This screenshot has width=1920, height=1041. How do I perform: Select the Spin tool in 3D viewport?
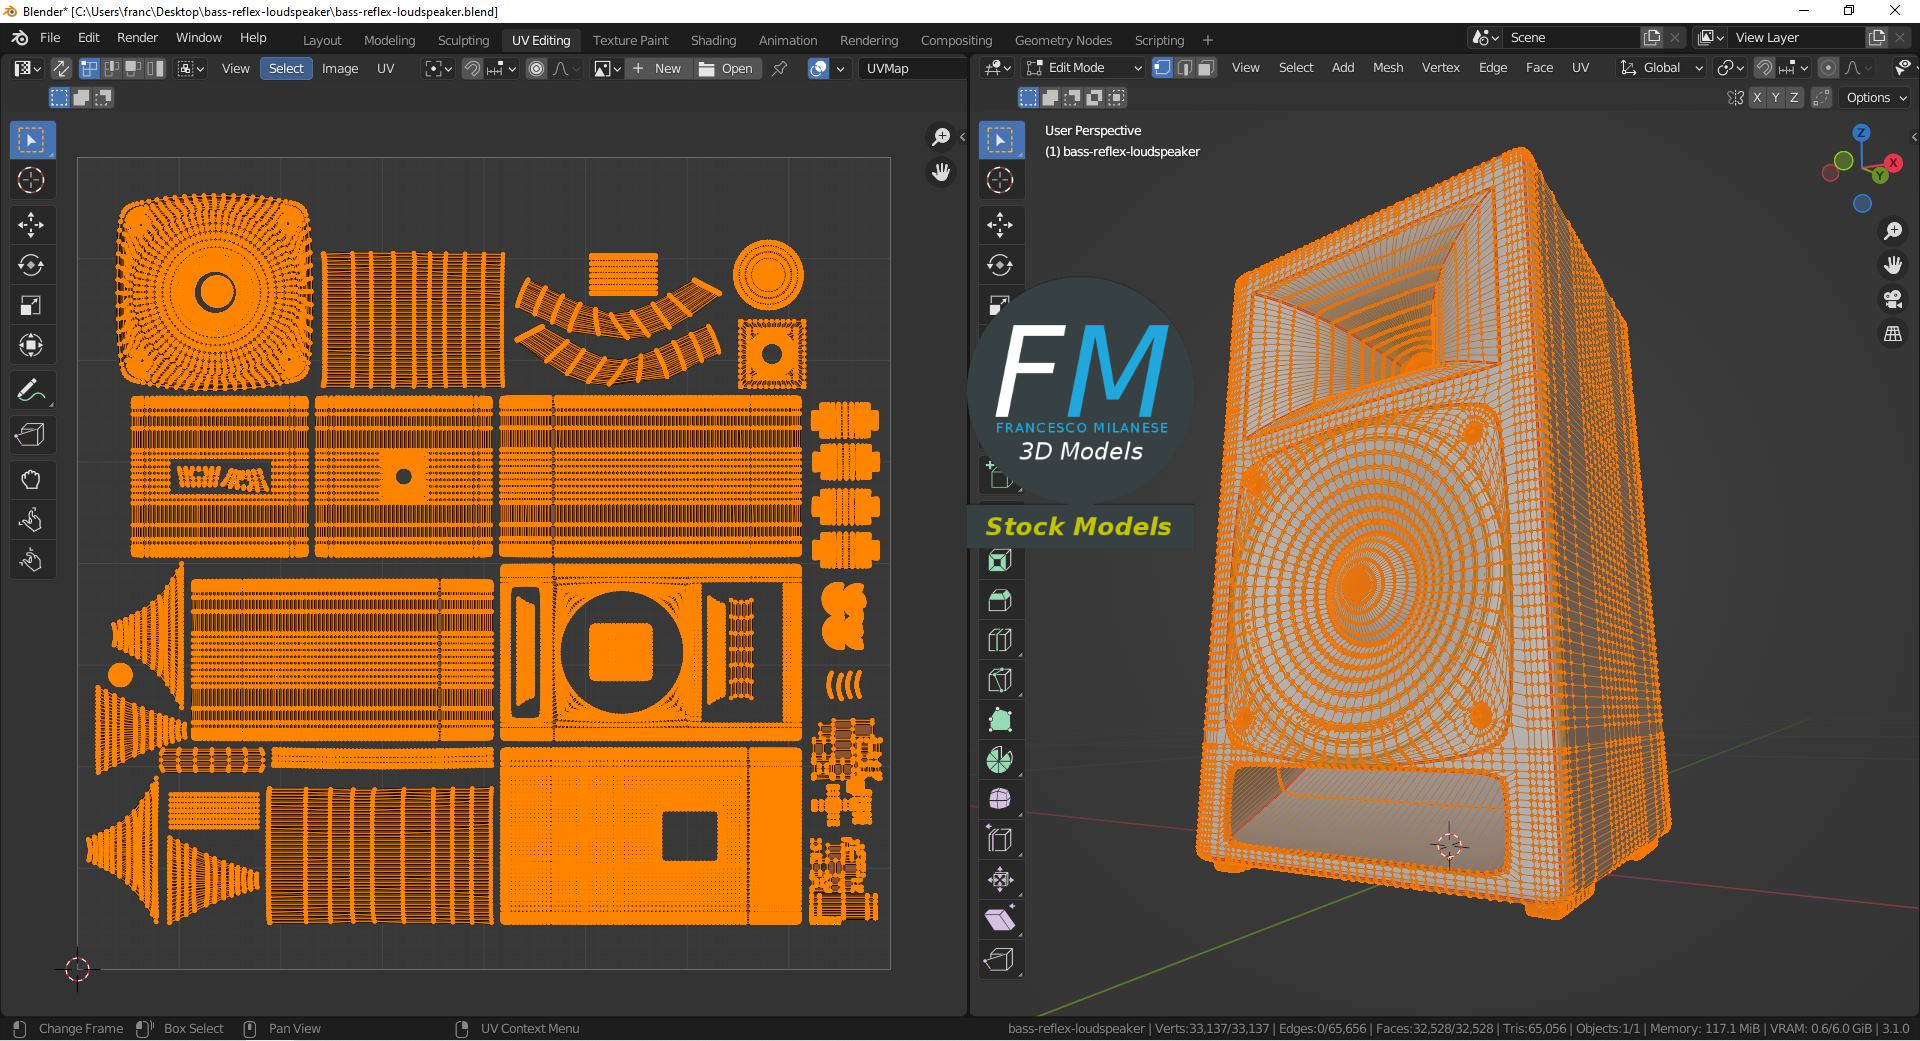(999, 760)
